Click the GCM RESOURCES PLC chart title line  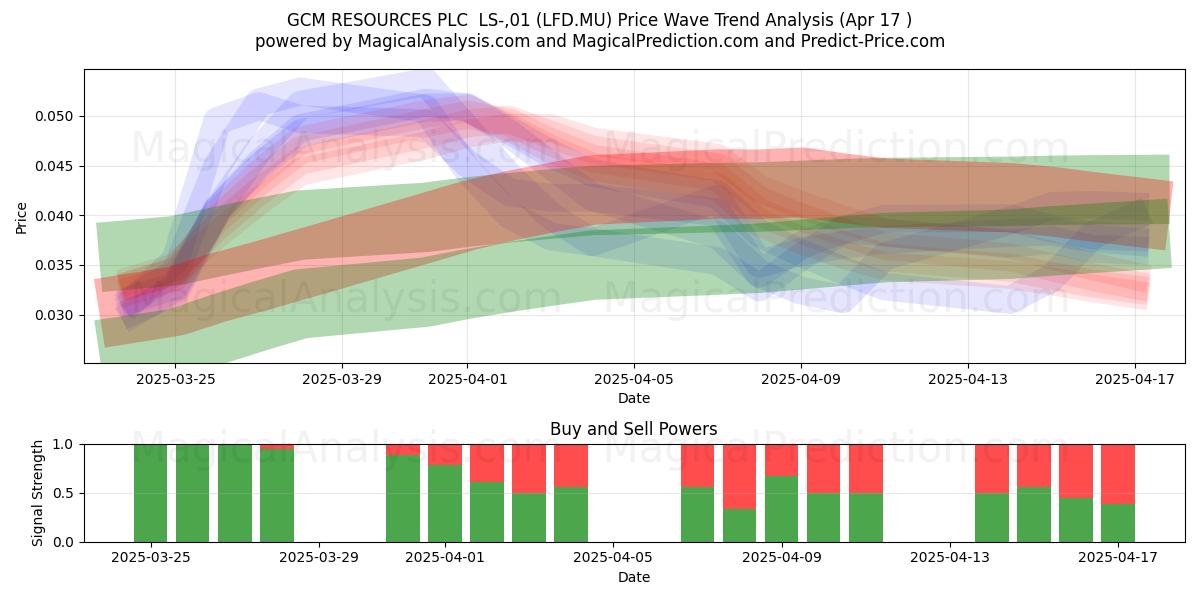[x=600, y=20]
